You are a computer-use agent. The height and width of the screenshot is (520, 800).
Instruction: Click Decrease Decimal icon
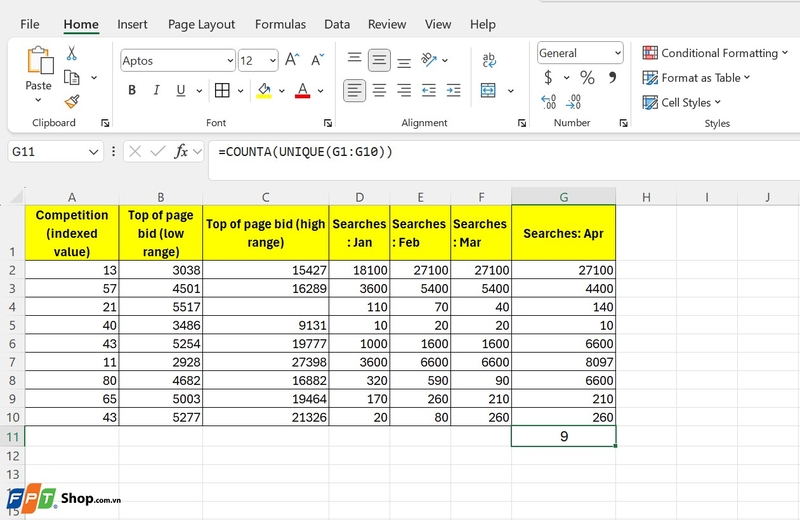pos(573,102)
